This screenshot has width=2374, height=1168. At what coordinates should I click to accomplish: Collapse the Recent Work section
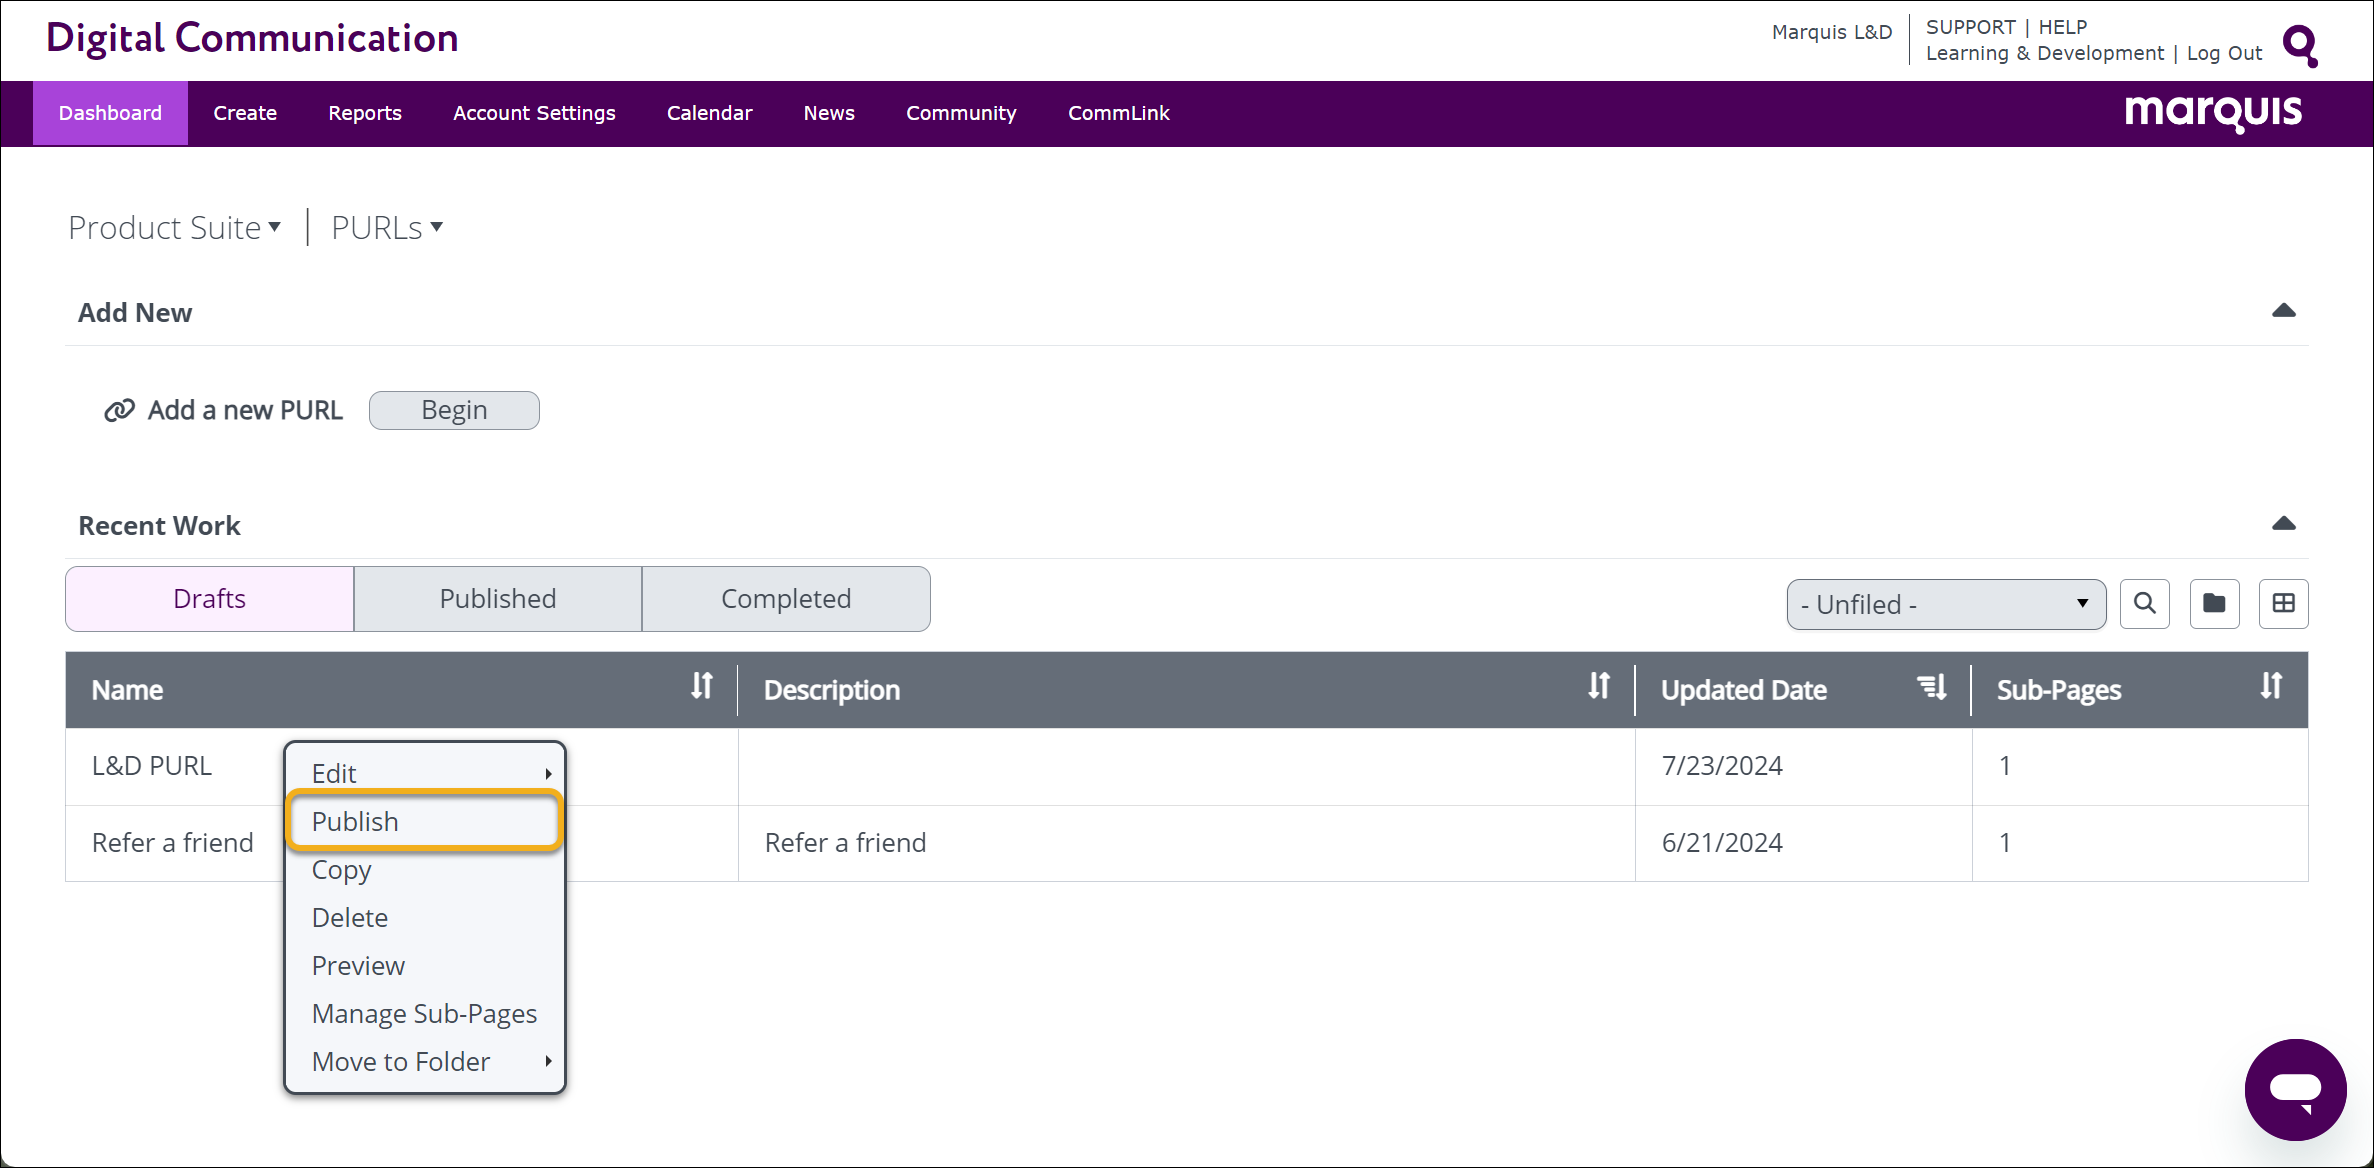click(x=2283, y=524)
